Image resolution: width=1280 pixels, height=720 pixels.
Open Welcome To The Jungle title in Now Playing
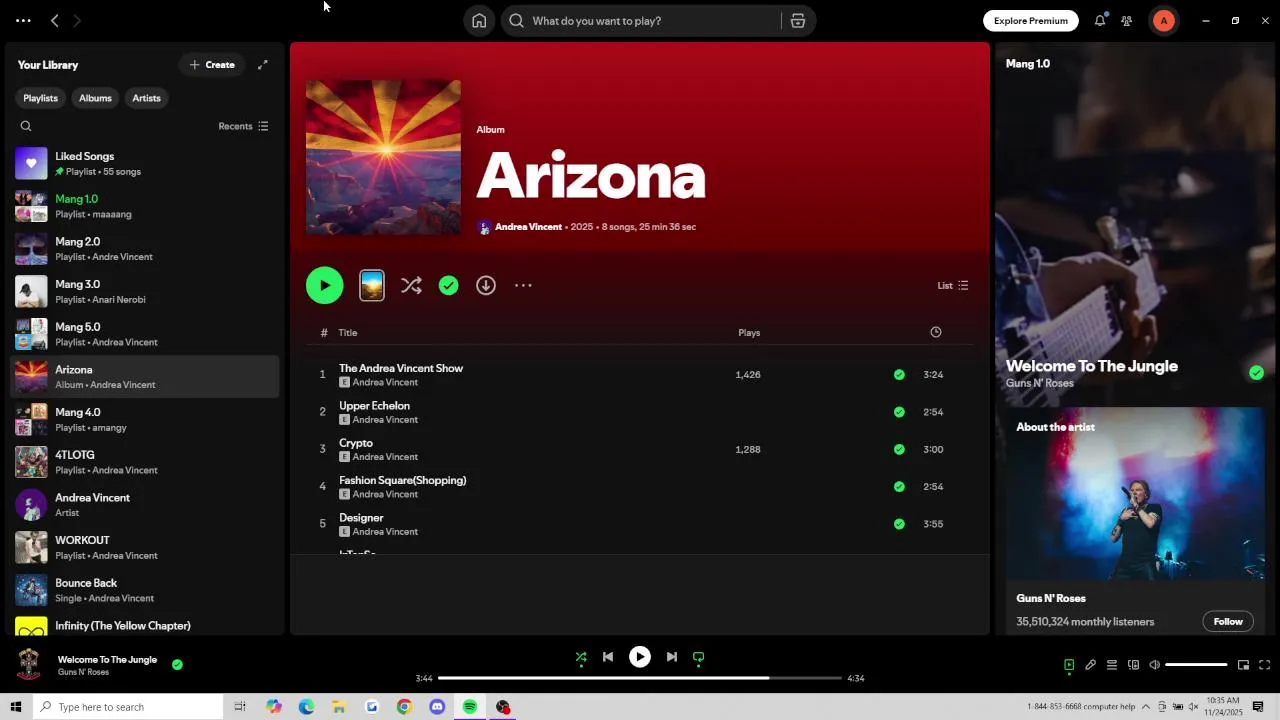pyautogui.click(x=1092, y=366)
